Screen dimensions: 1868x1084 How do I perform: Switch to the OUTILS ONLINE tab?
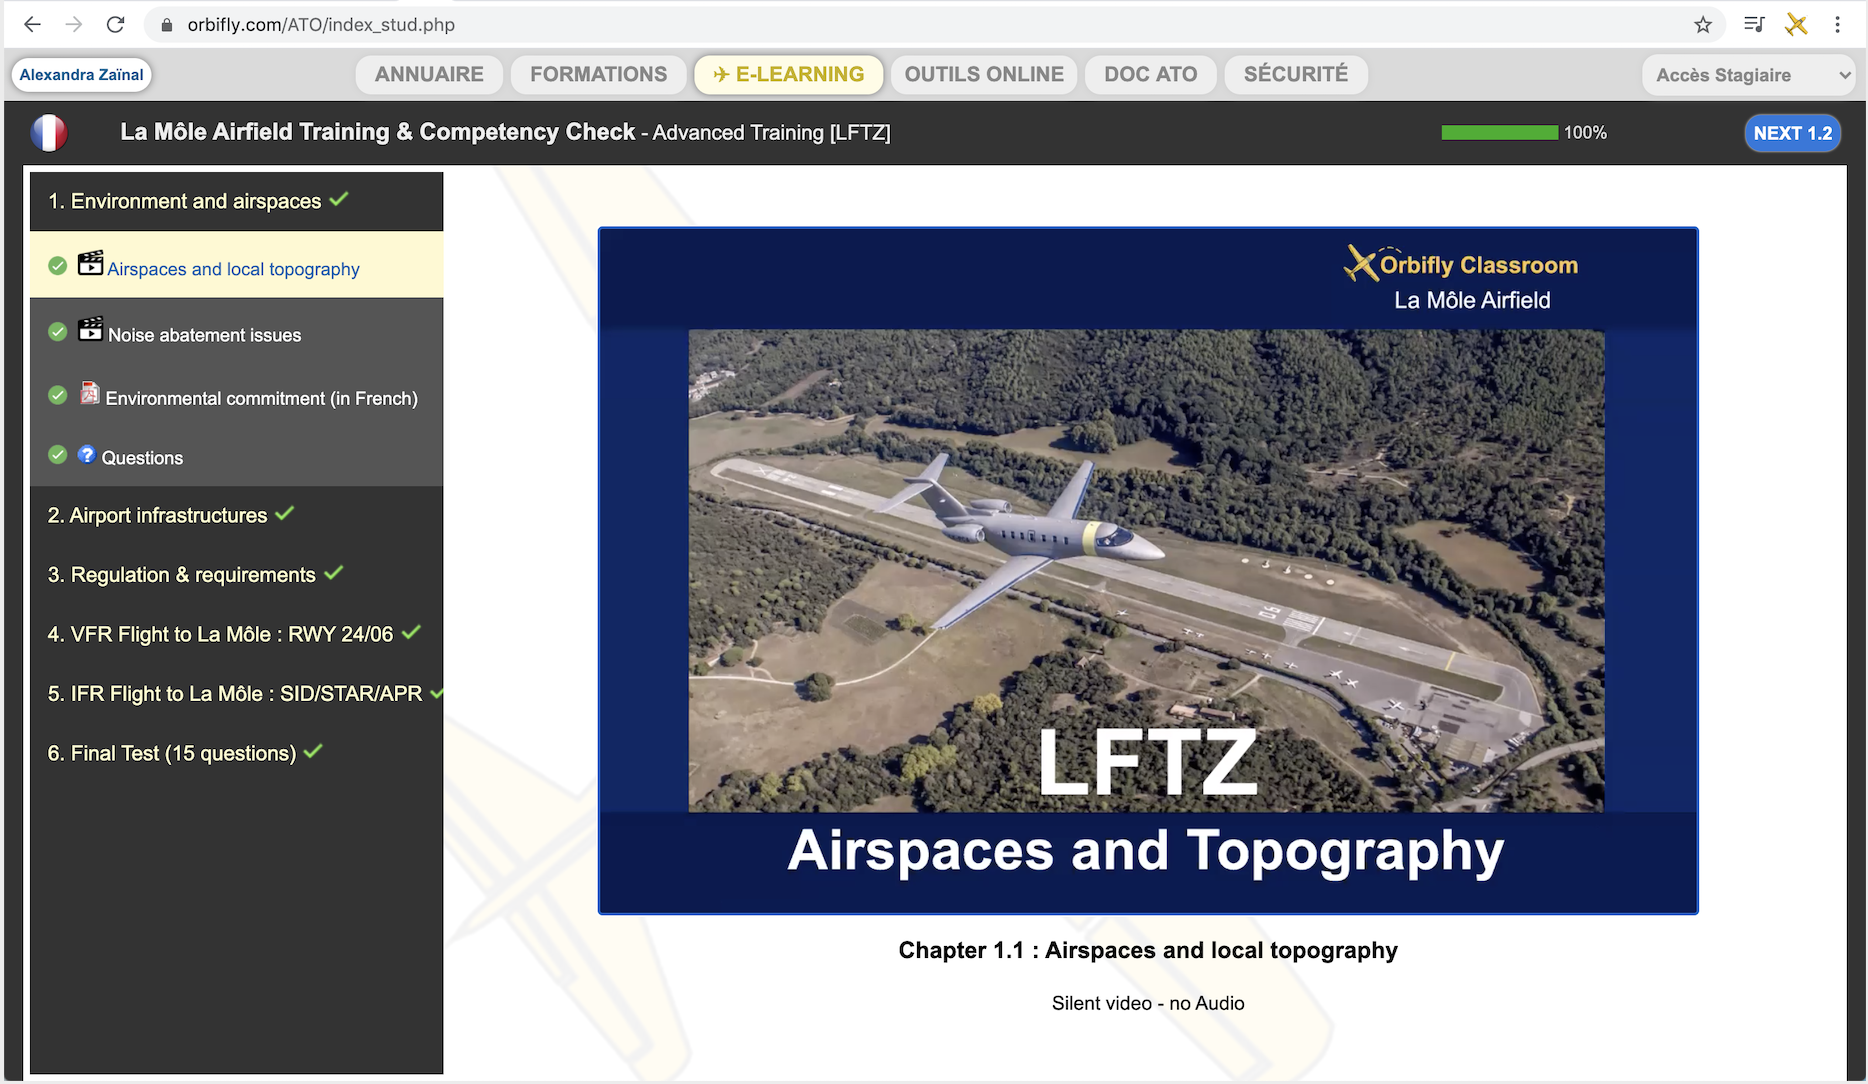(x=983, y=75)
